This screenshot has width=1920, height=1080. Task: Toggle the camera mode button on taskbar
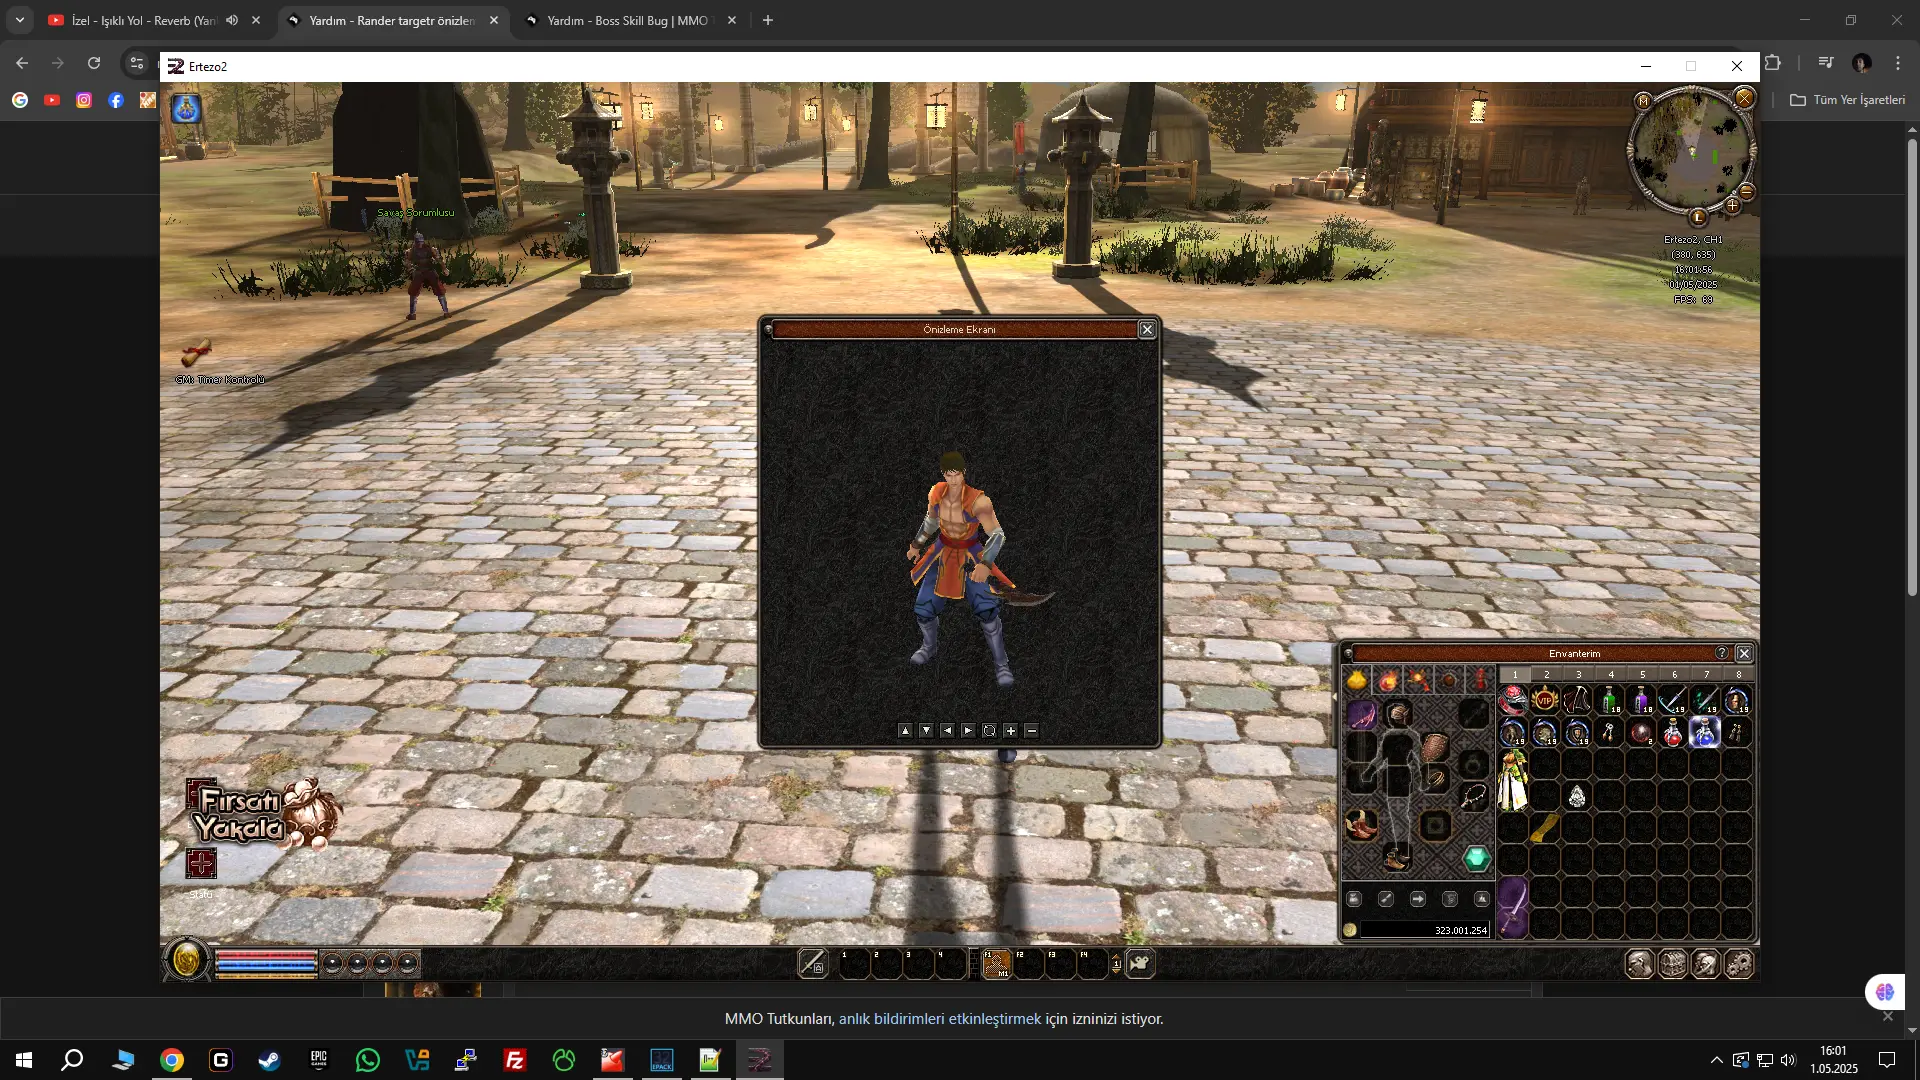click(x=1140, y=963)
